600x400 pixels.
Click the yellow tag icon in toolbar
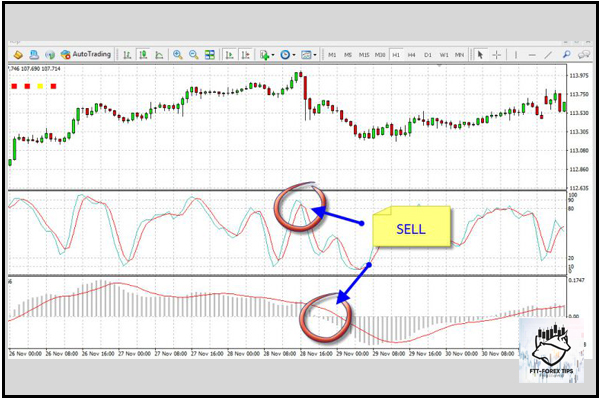[18, 55]
